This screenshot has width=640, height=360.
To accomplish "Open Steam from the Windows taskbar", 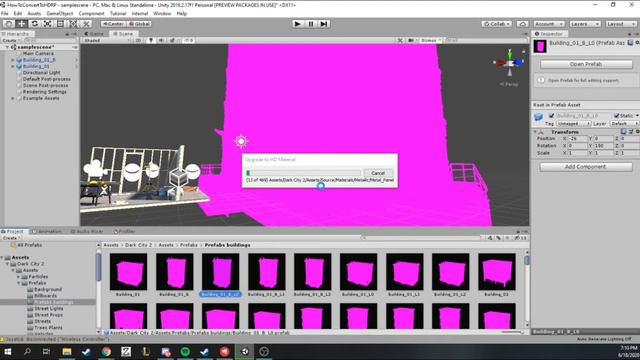I will [x=86, y=351].
